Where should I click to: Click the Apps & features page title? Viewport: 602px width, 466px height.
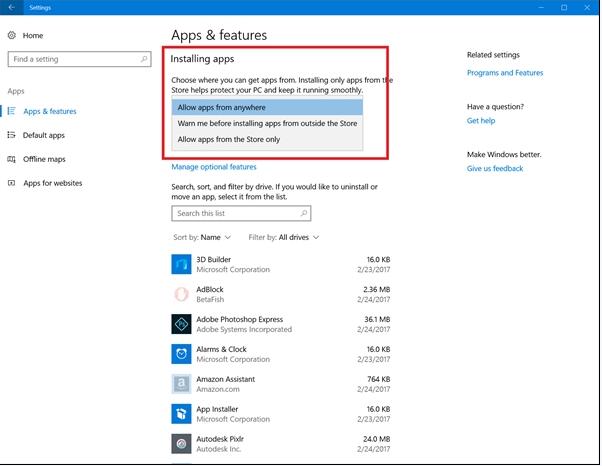(x=219, y=35)
